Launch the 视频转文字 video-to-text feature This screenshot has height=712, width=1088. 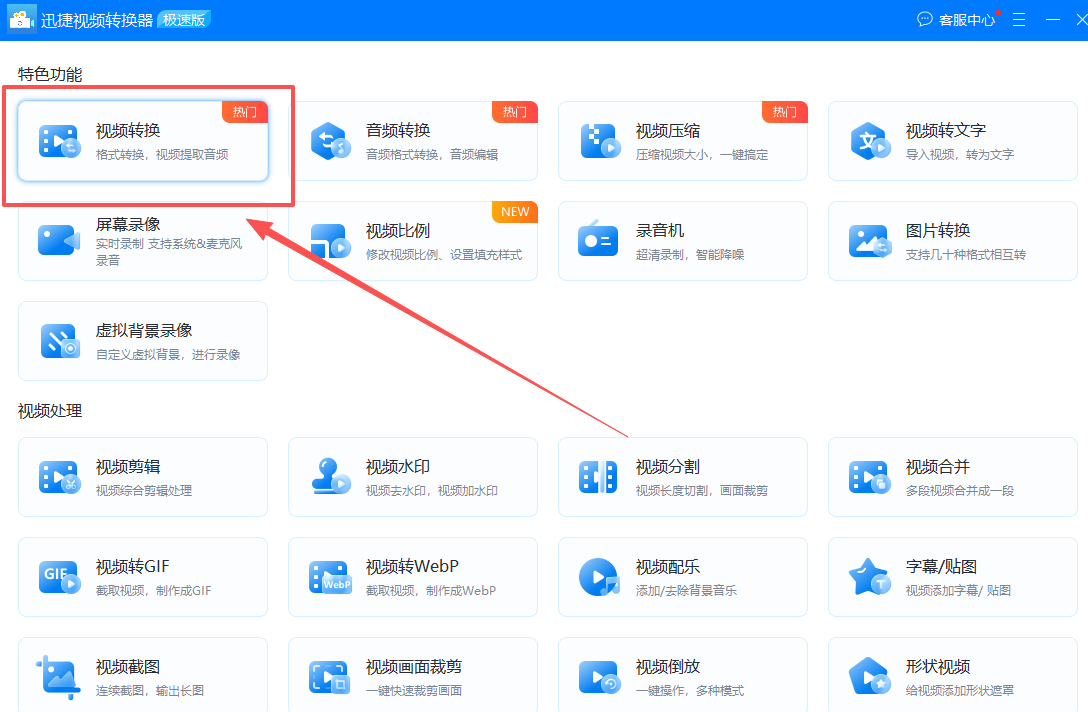point(950,140)
